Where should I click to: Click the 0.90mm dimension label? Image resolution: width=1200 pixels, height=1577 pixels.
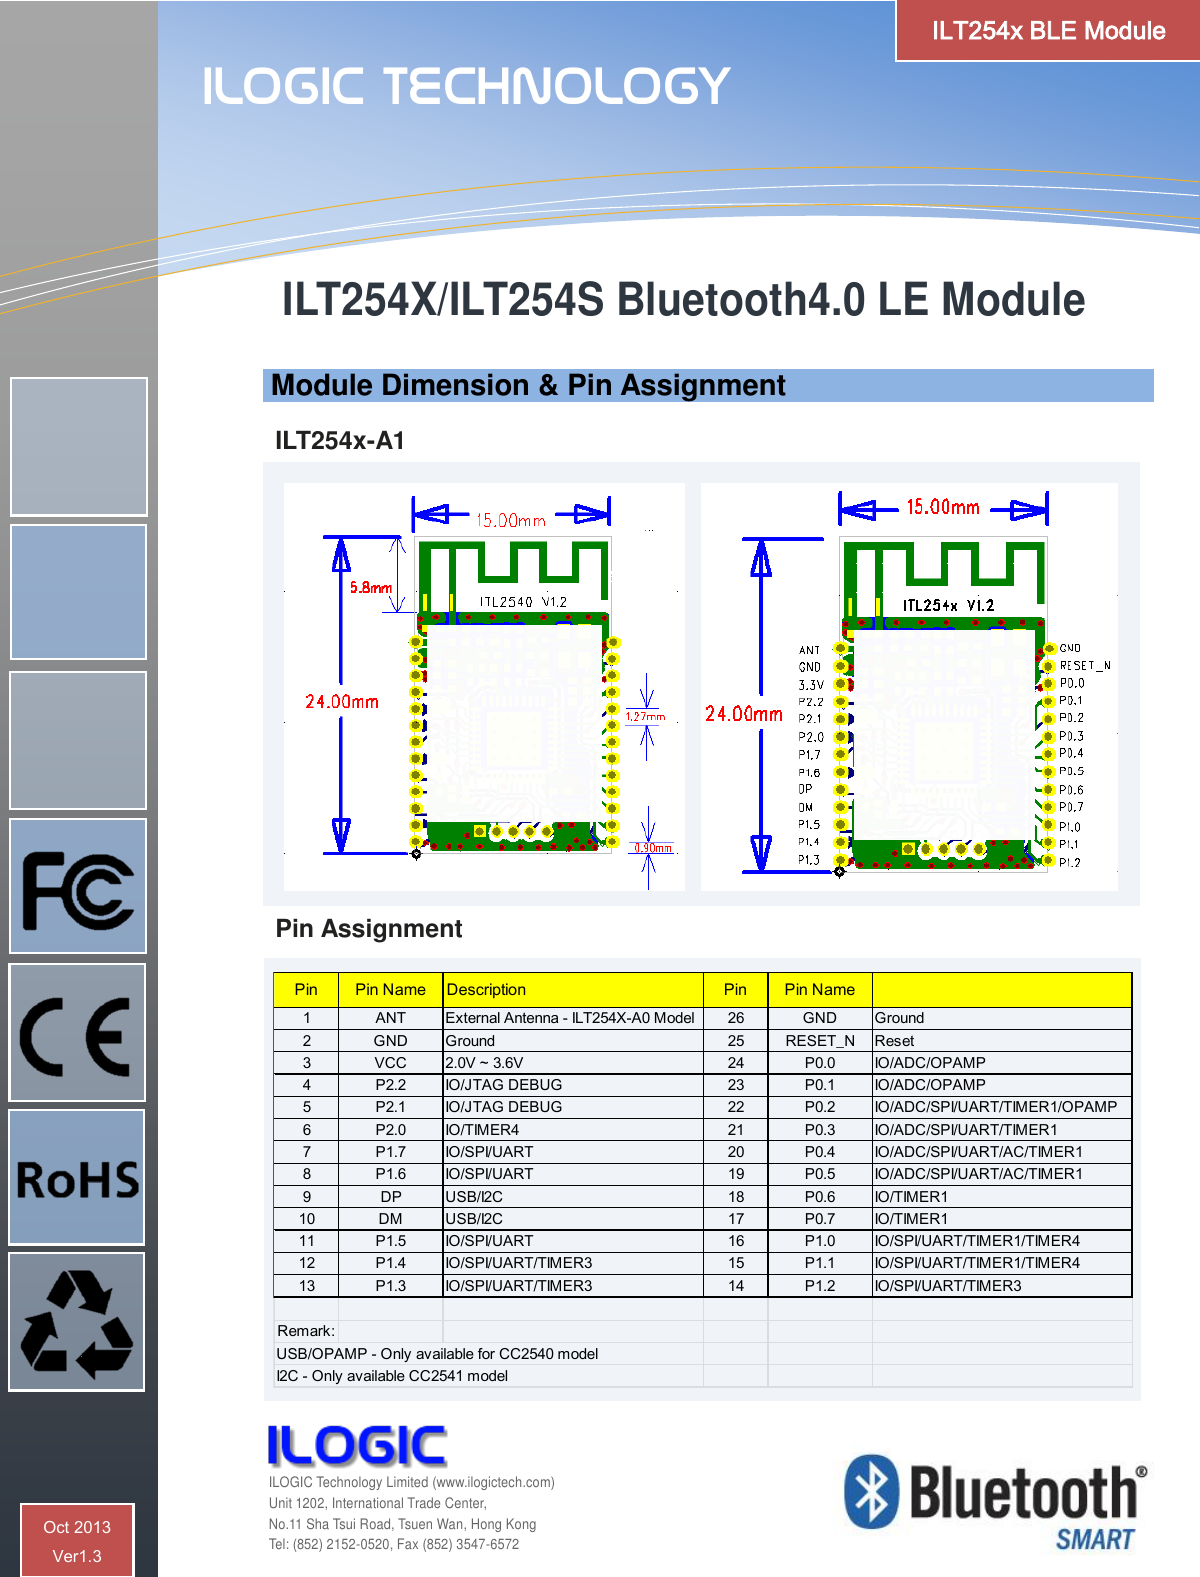654,848
